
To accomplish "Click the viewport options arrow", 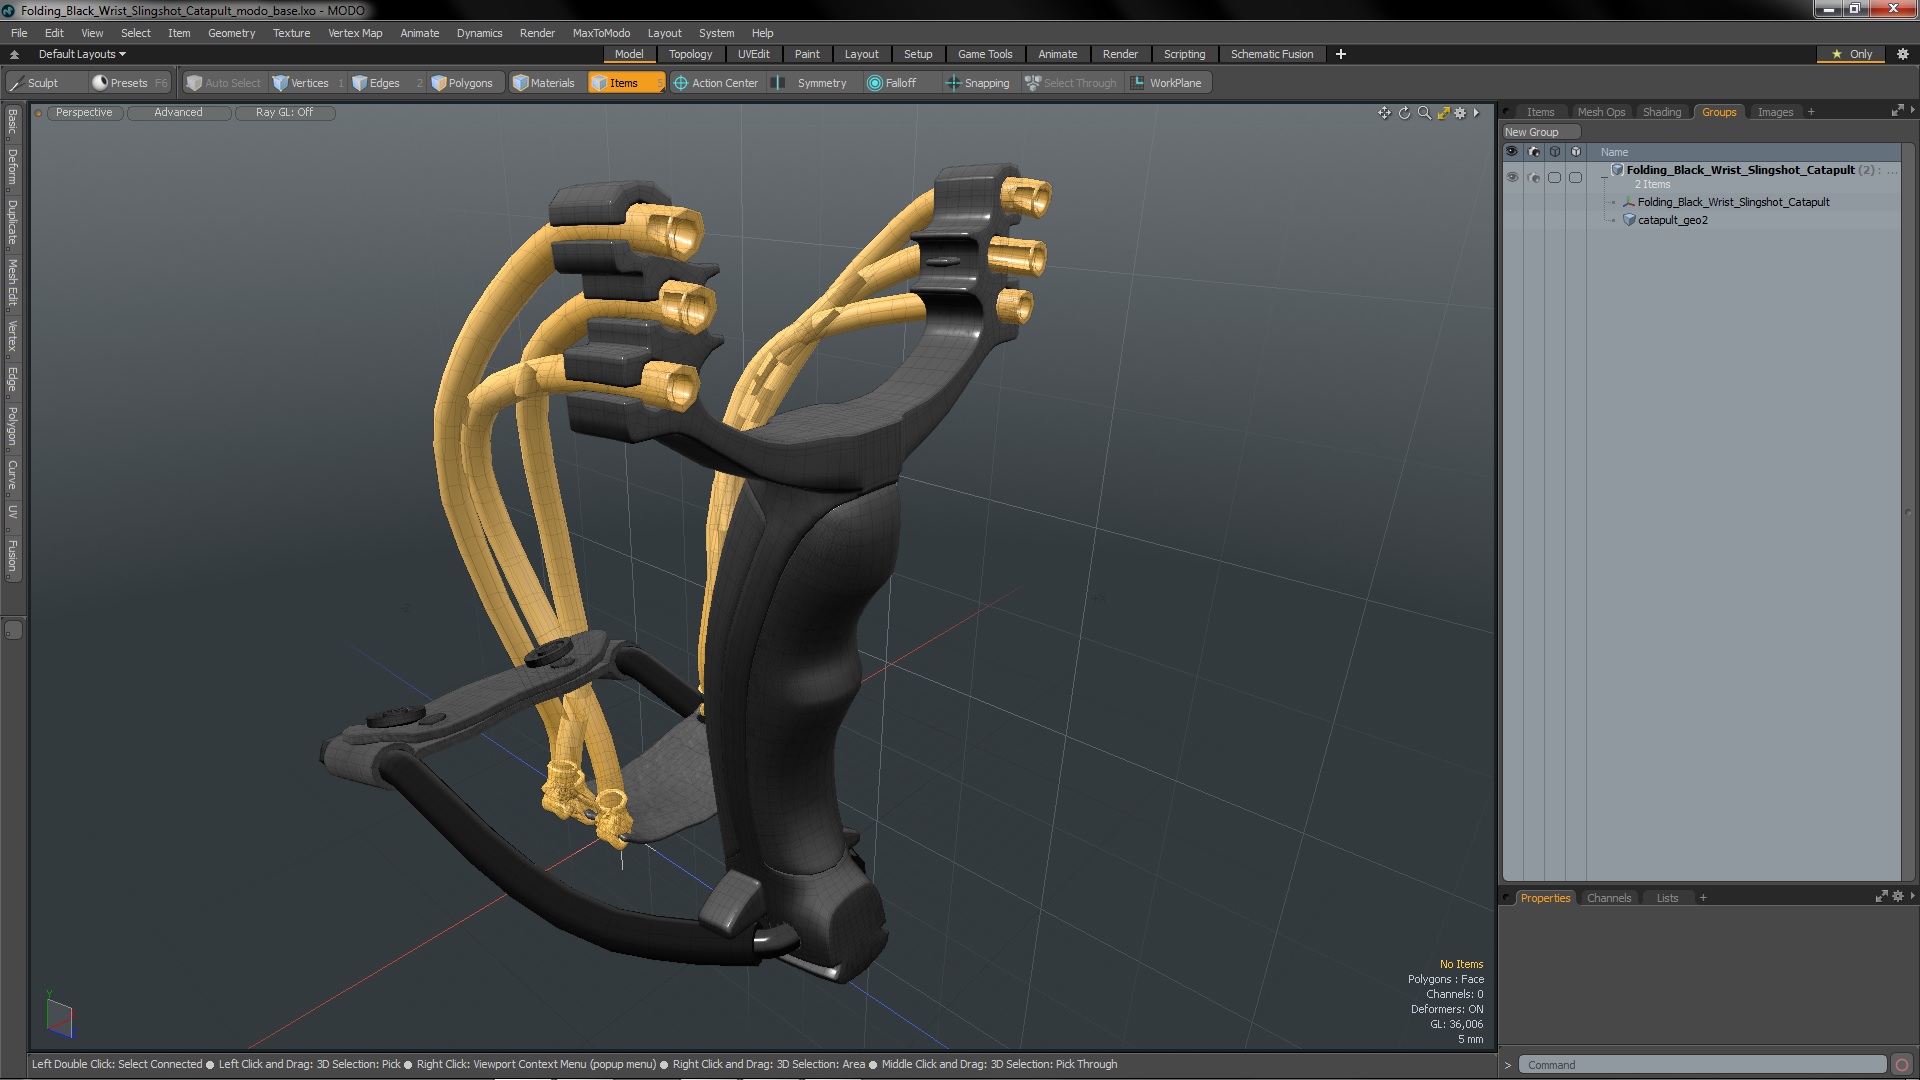I will click(1476, 113).
